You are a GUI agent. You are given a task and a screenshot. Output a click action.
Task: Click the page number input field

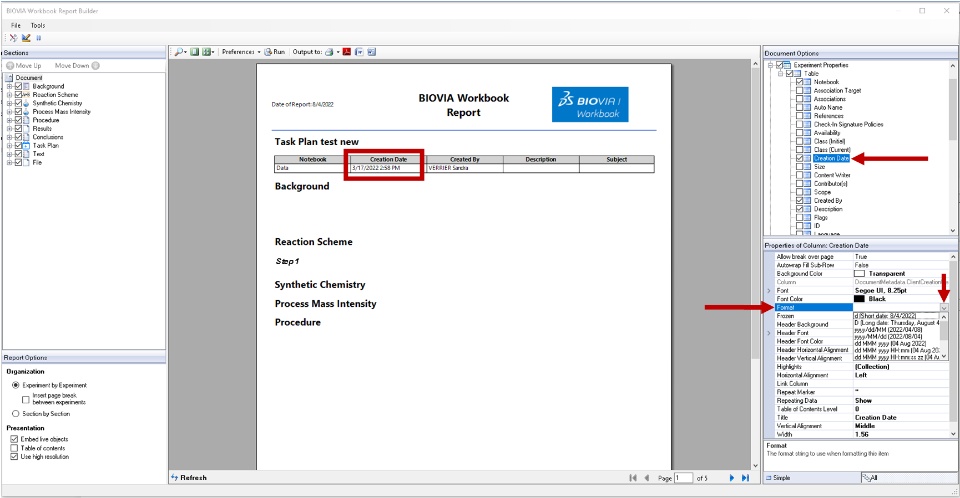[x=684, y=478]
